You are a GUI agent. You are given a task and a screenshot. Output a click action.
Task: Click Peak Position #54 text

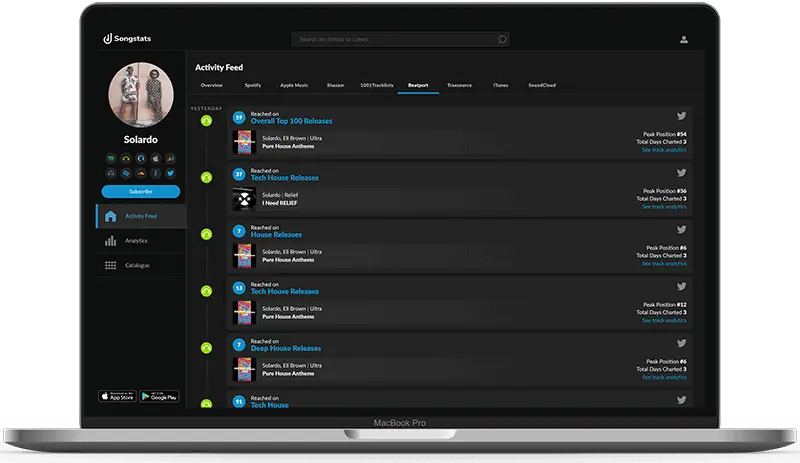click(x=664, y=134)
